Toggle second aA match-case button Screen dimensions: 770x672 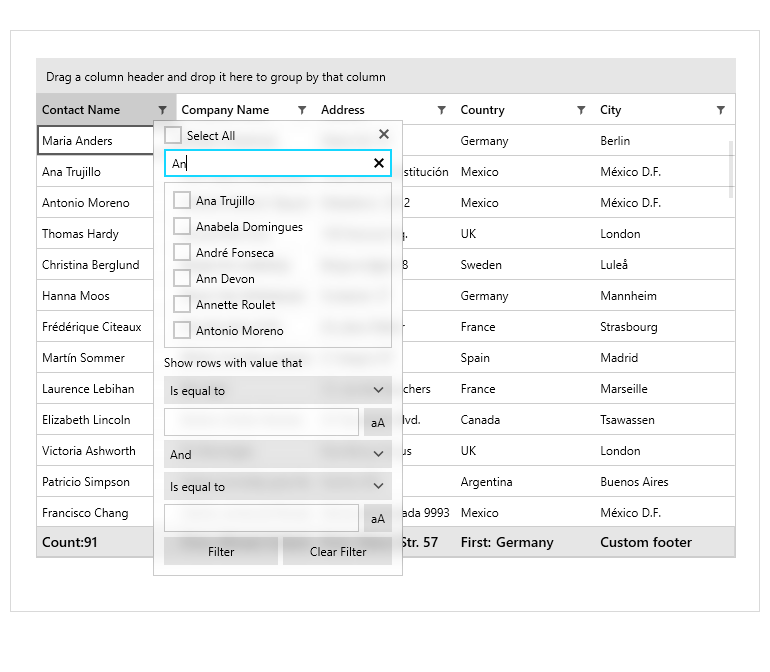[x=378, y=518]
